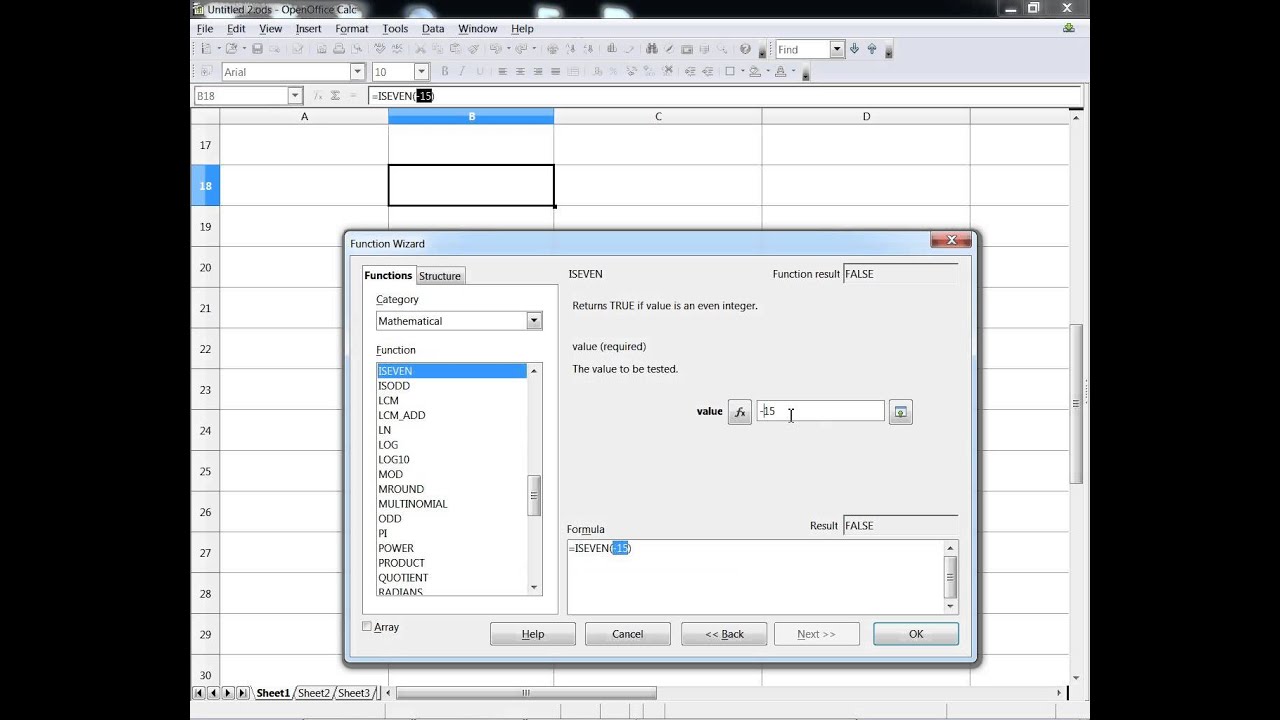The image size is (1280, 720).
Task: Open the Format menu
Action: [352, 29]
